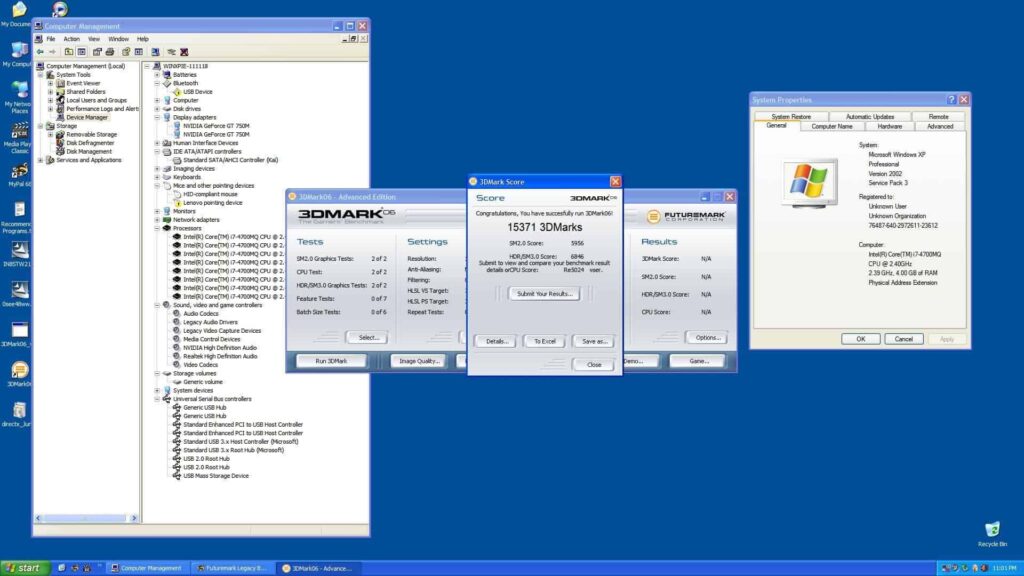Click the Options button in 3DMark06 Results
This screenshot has width=1024, height=576.
[x=707, y=338]
